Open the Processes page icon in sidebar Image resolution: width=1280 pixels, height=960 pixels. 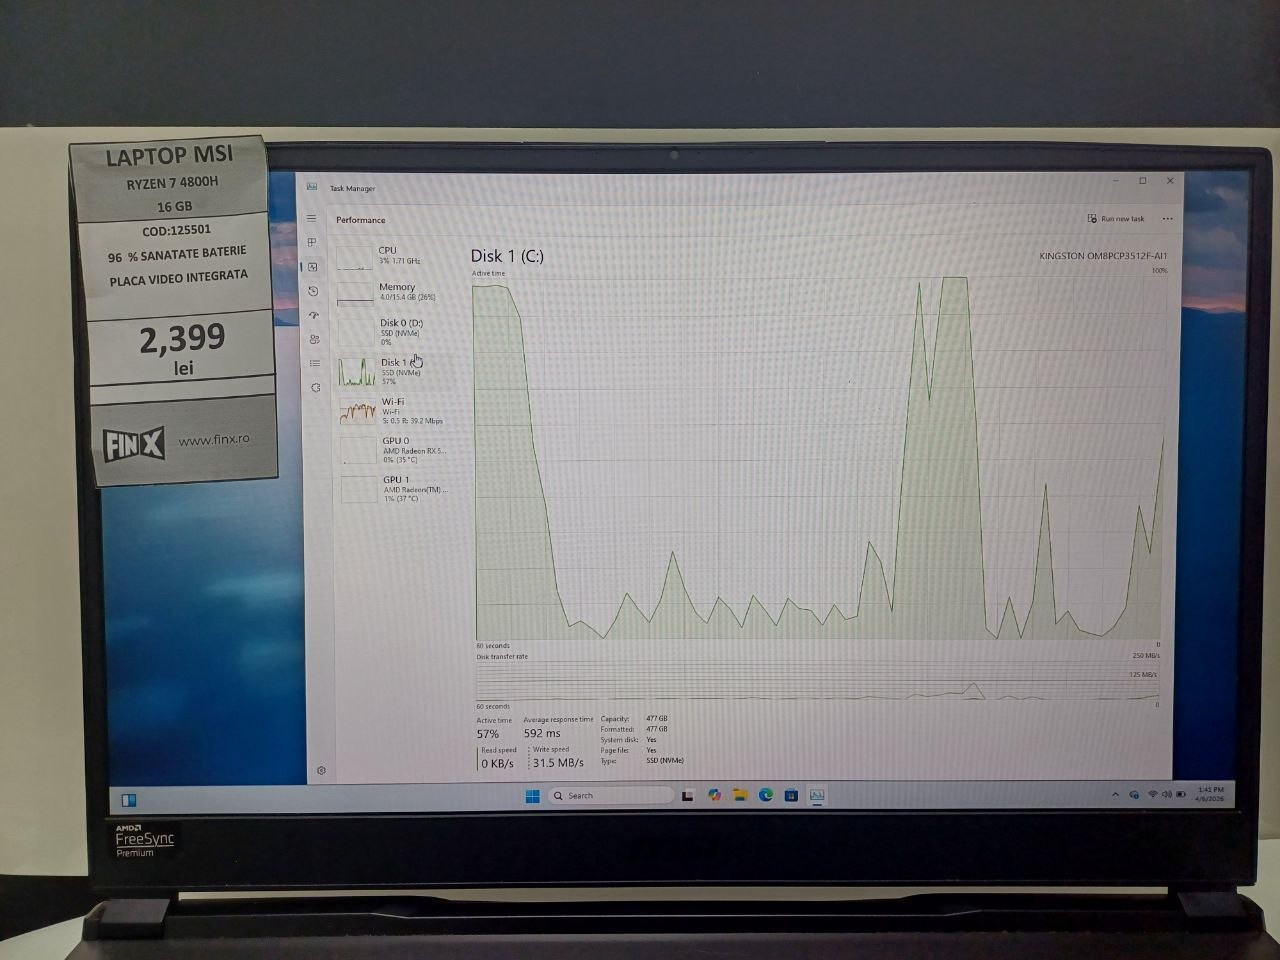[312, 242]
